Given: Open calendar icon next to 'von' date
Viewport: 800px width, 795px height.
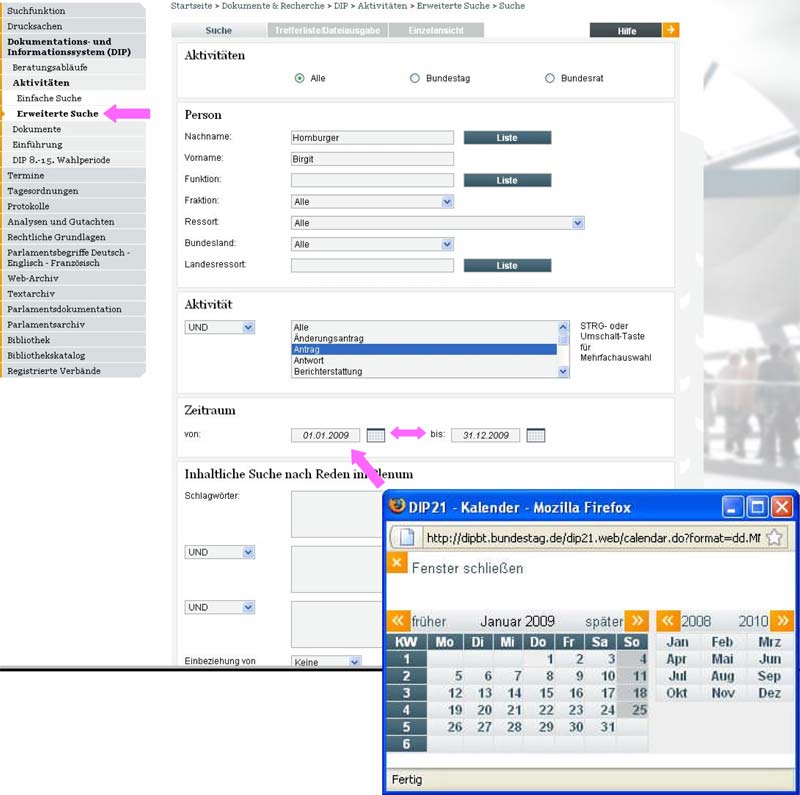Looking at the screenshot, I should tap(375, 435).
